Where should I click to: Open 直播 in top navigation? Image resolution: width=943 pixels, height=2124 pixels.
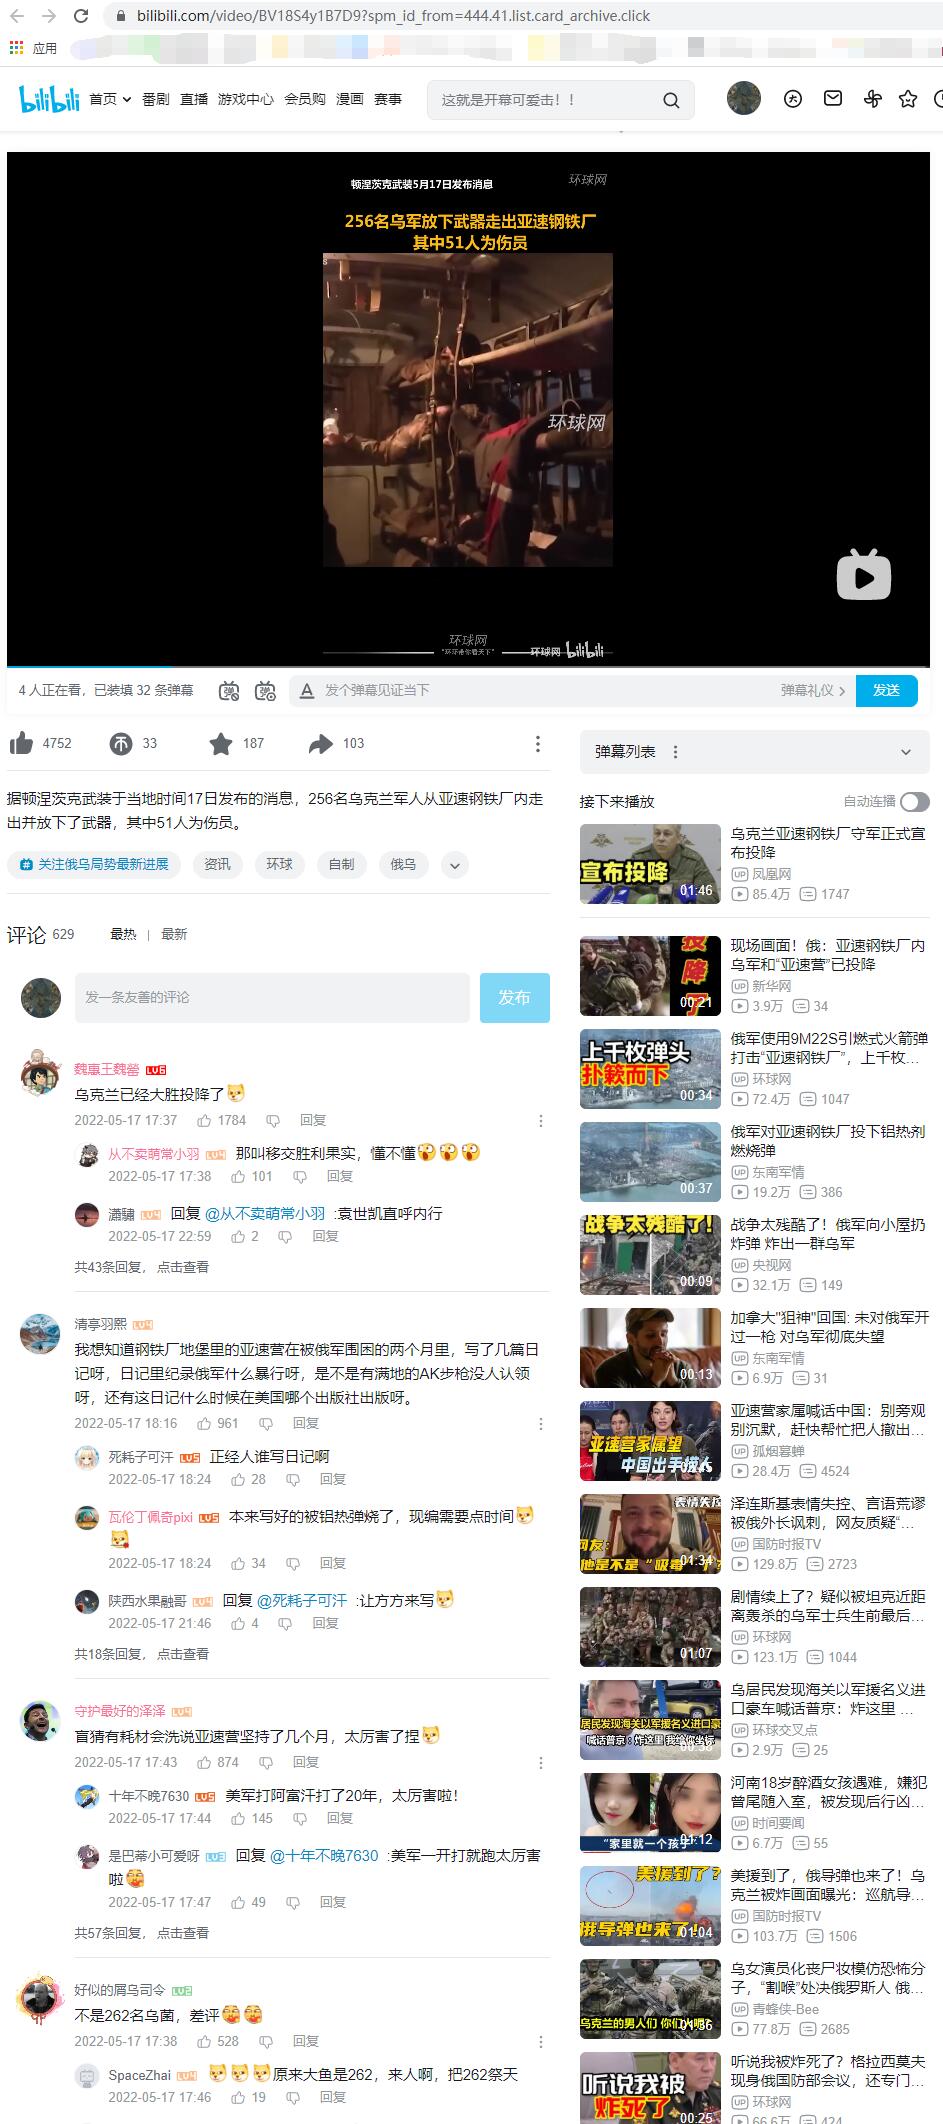point(194,99)
